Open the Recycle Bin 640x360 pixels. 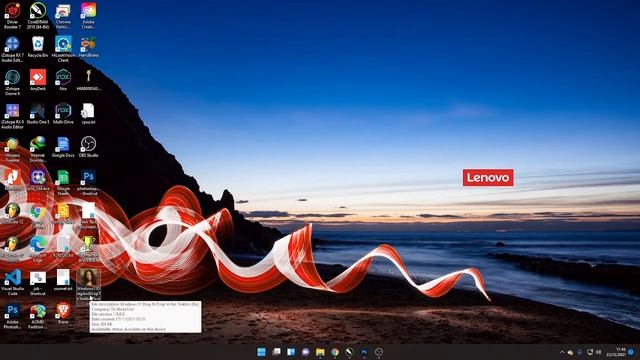tap(38, 47)
